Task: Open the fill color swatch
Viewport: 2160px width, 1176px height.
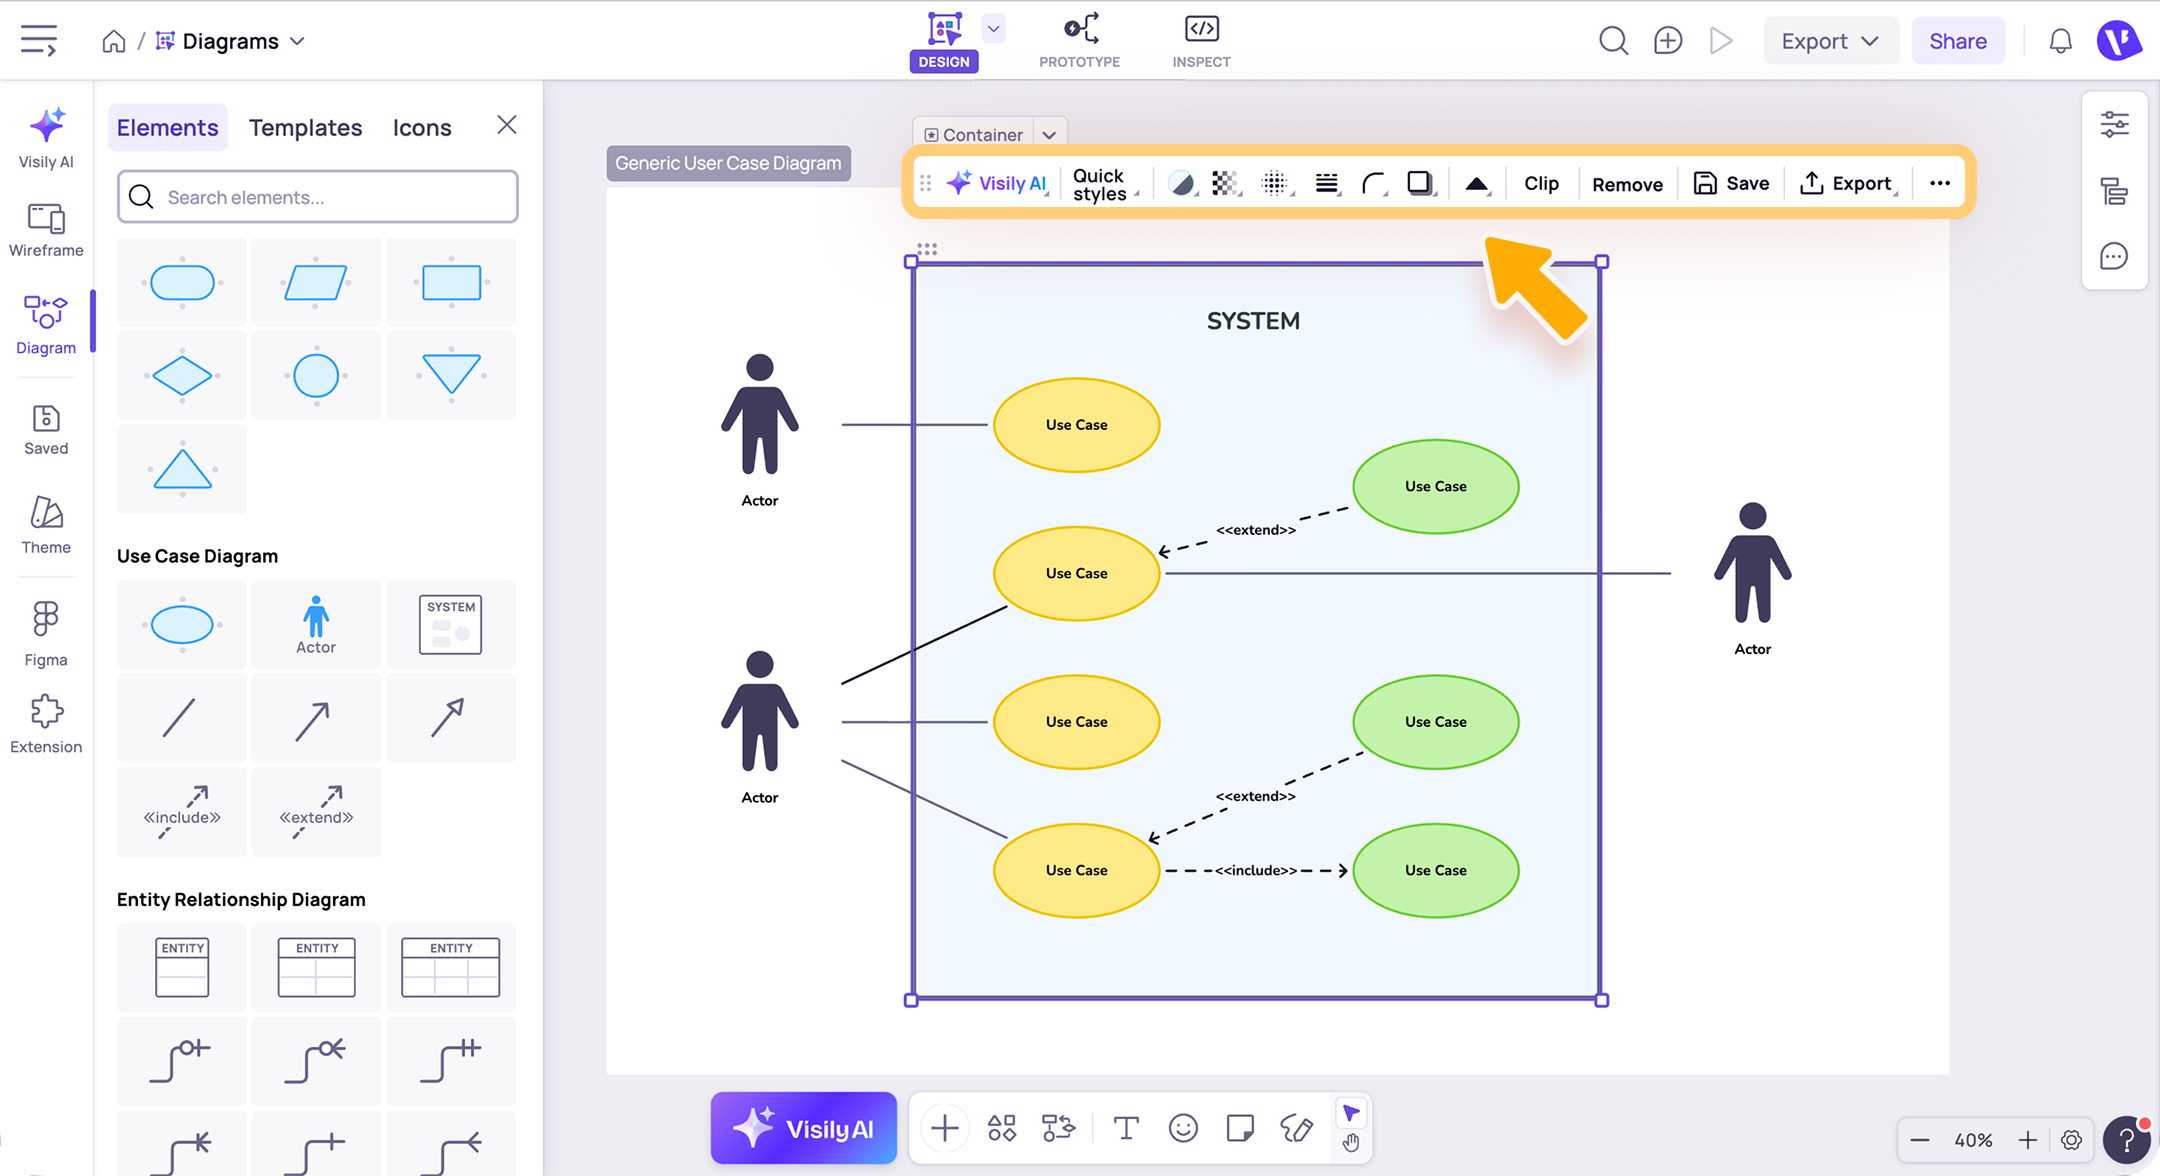Action: point(1182,183)
